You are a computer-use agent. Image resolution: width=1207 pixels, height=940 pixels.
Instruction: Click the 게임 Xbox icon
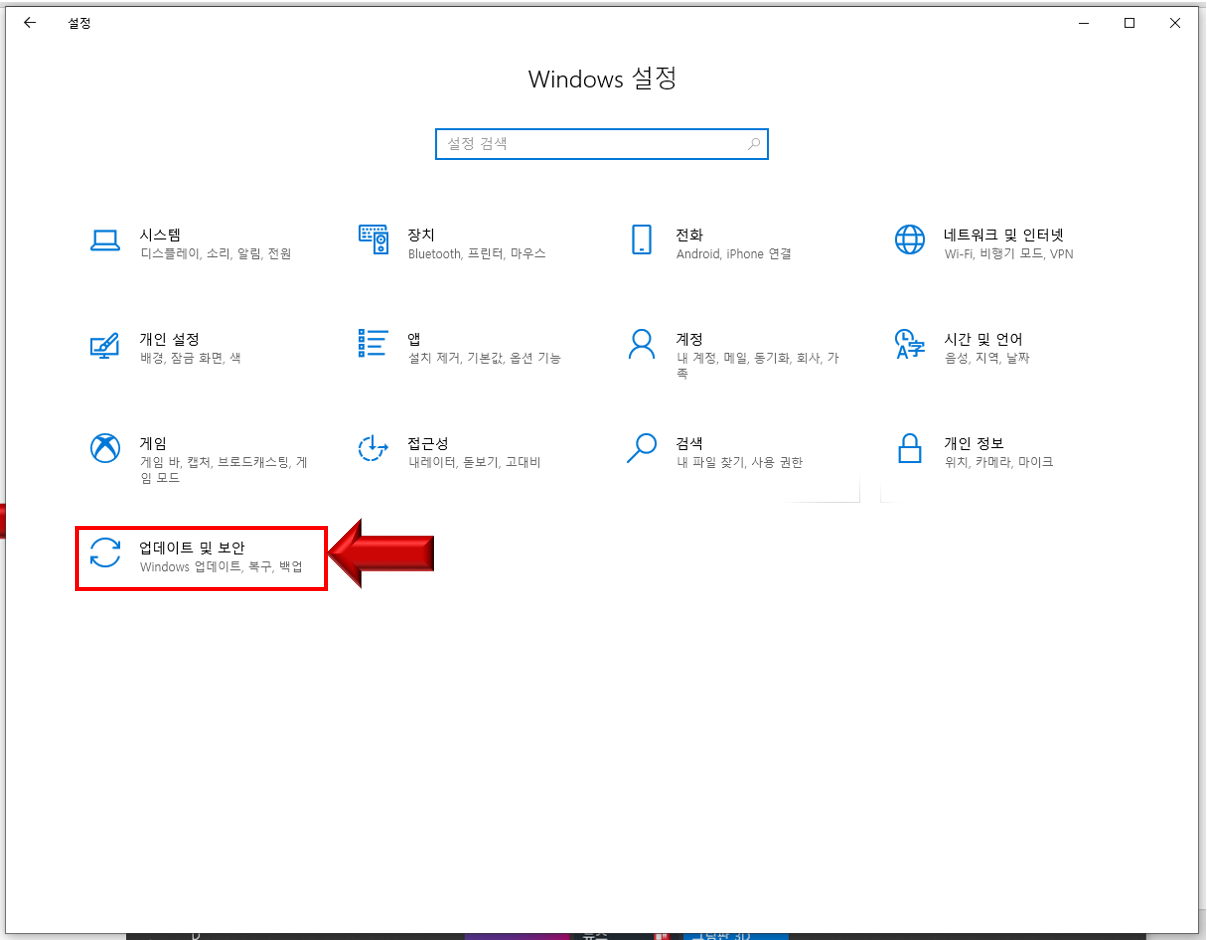click(x=105, y=448)
